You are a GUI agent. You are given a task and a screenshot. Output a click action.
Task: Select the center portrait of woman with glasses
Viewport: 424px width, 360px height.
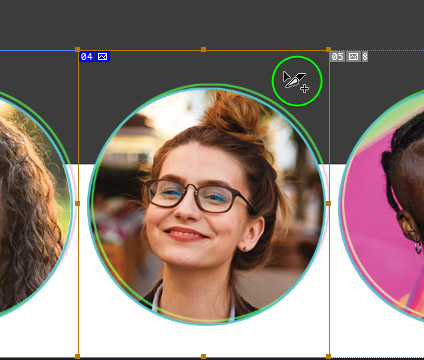click(x=207, y=205)
